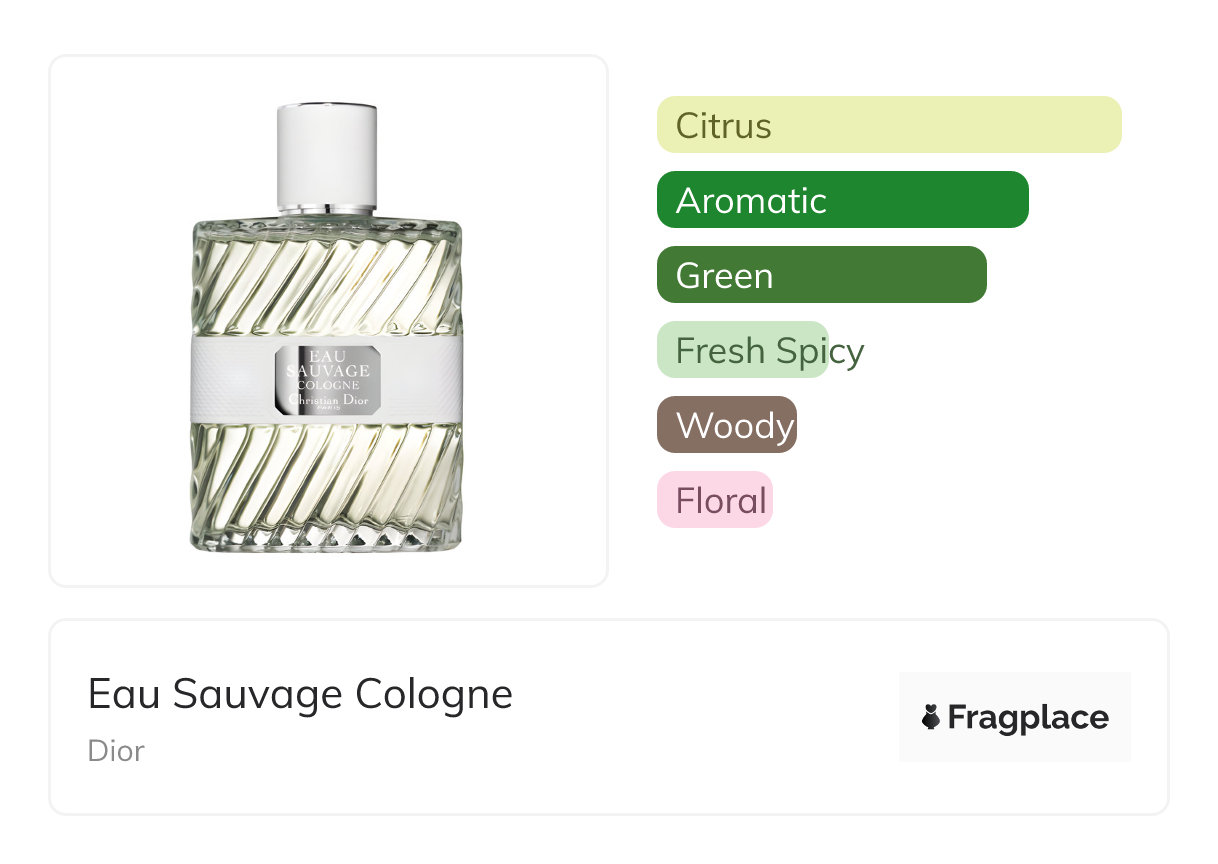Click the Woody label text

tap(735, 426)
